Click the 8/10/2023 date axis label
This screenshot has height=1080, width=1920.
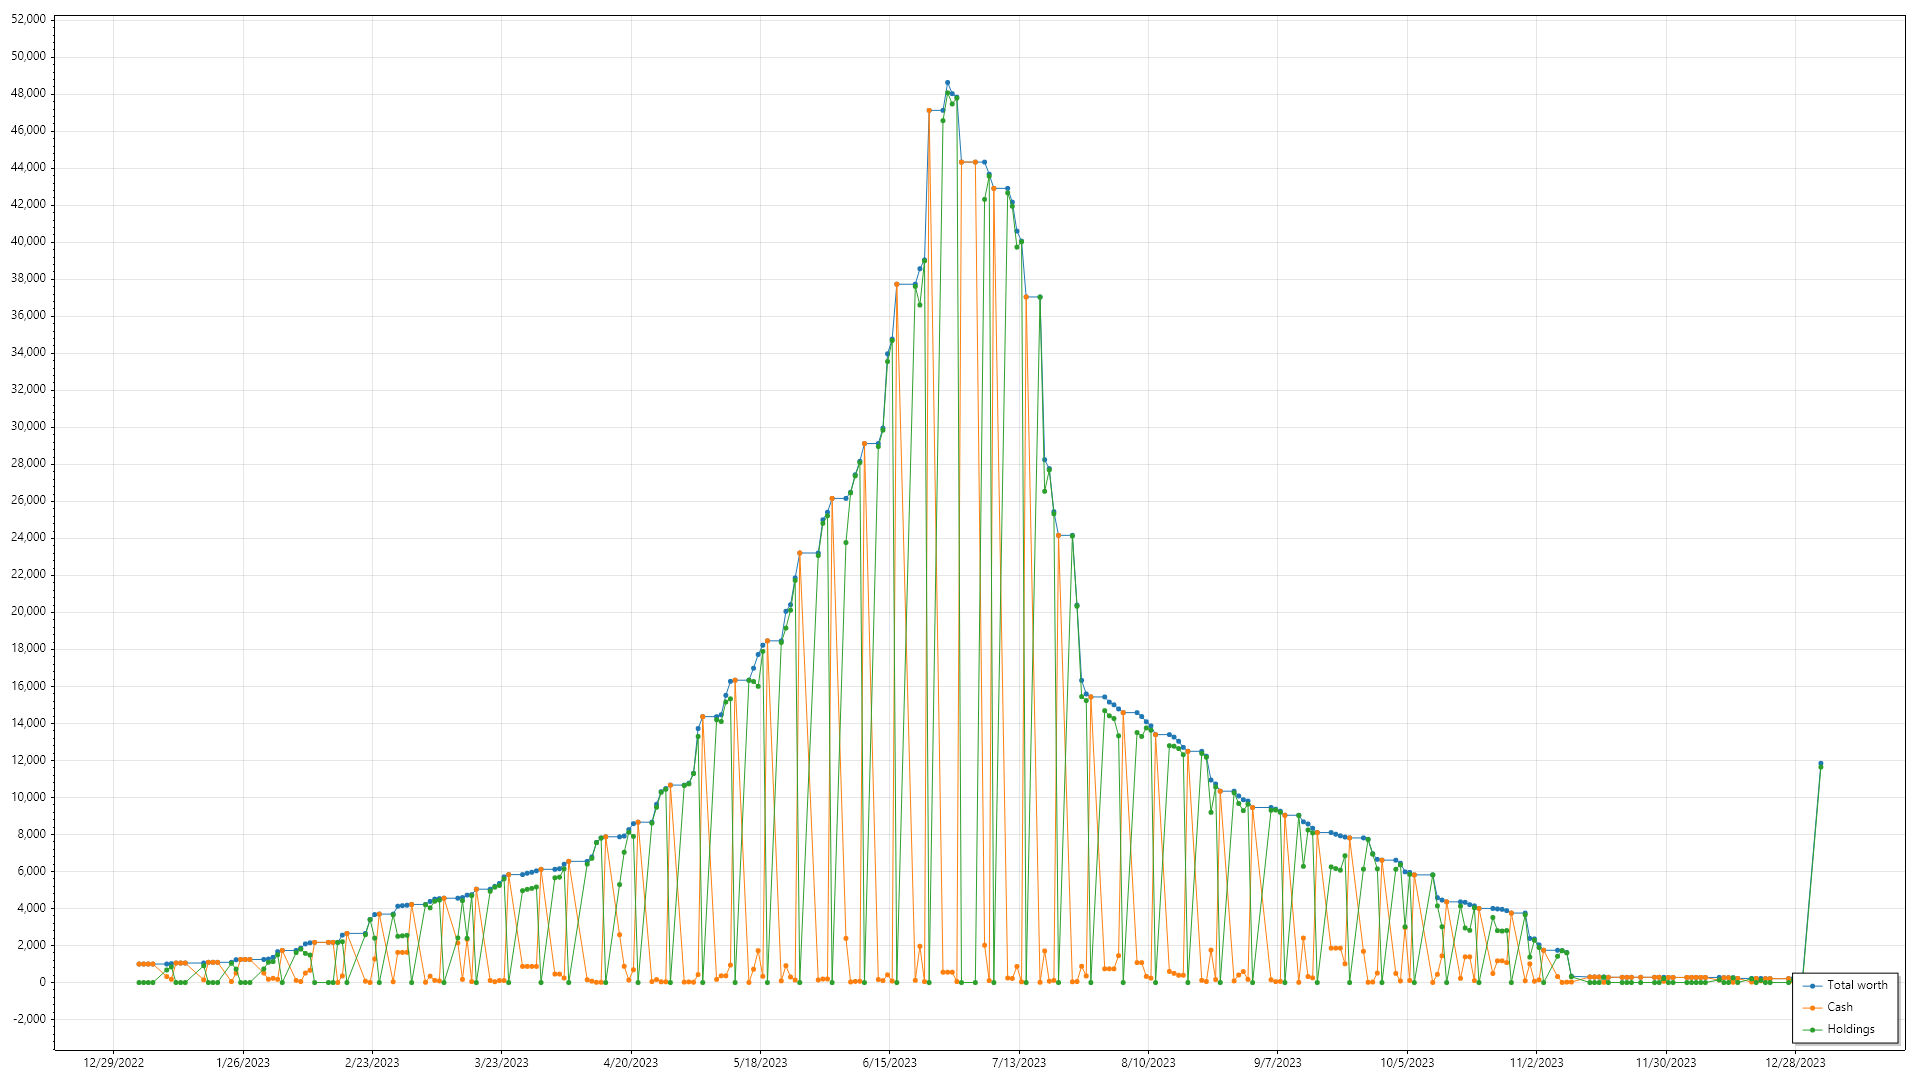(x=1148, y=1063)
